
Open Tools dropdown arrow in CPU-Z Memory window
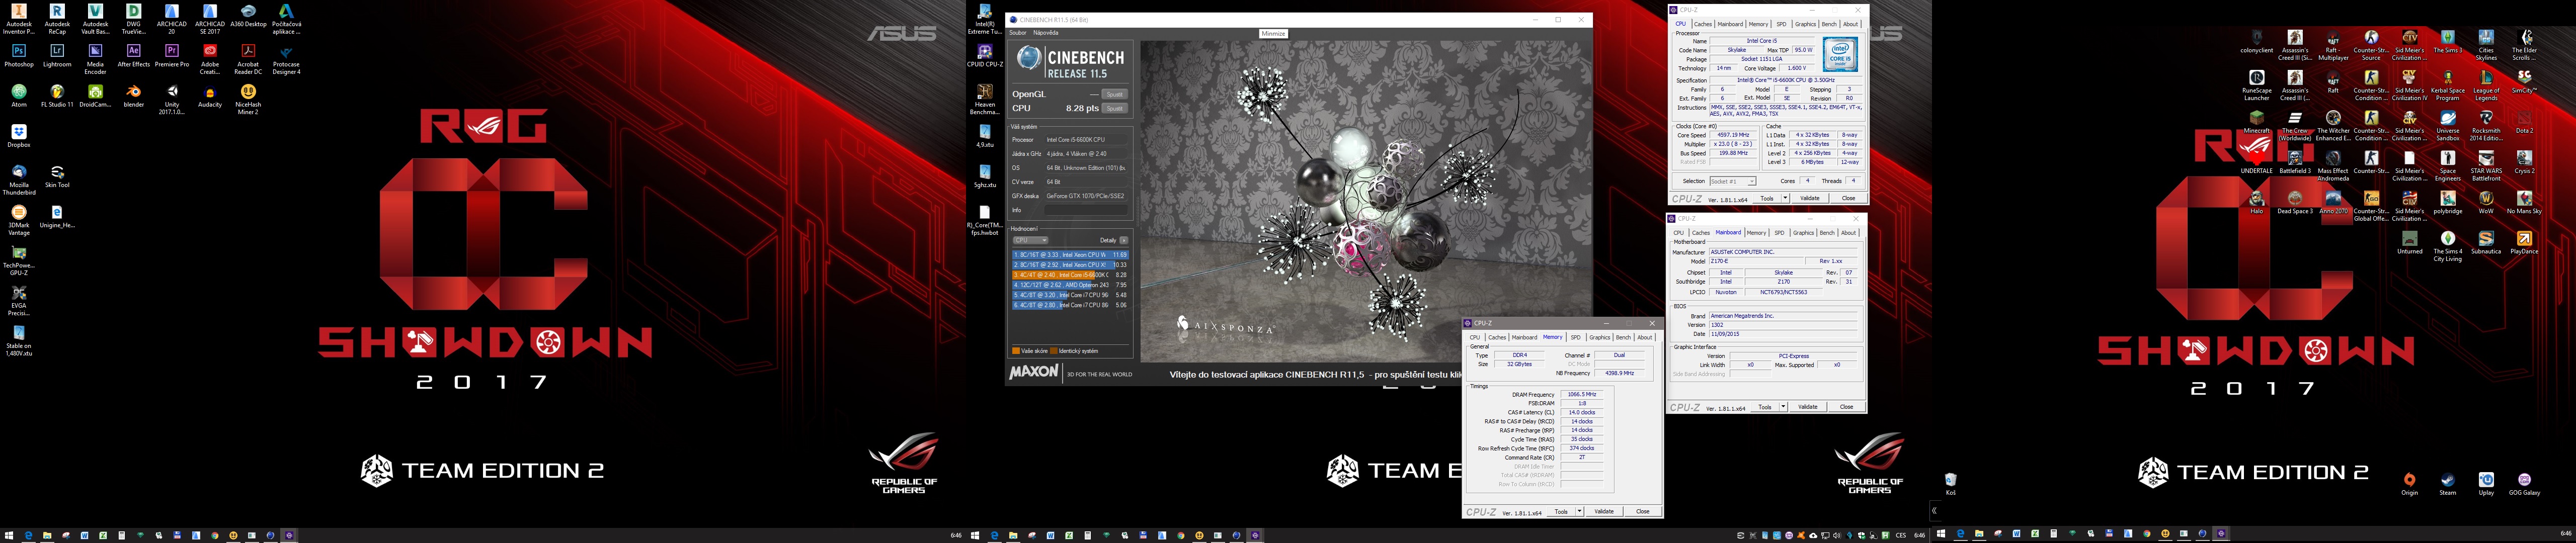click(1579, 512)
